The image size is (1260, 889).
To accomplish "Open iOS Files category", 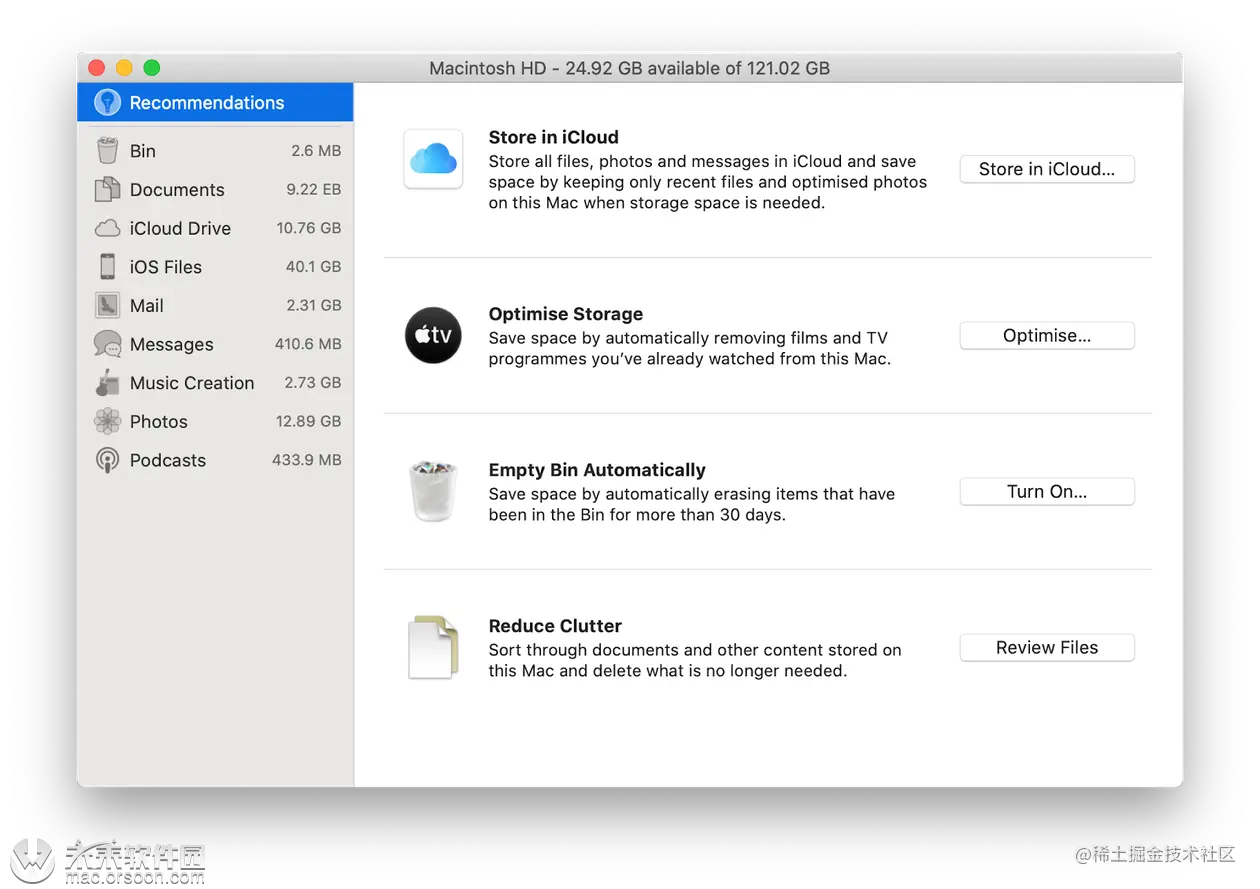I will pyautogui.click(x=215, y=267).
